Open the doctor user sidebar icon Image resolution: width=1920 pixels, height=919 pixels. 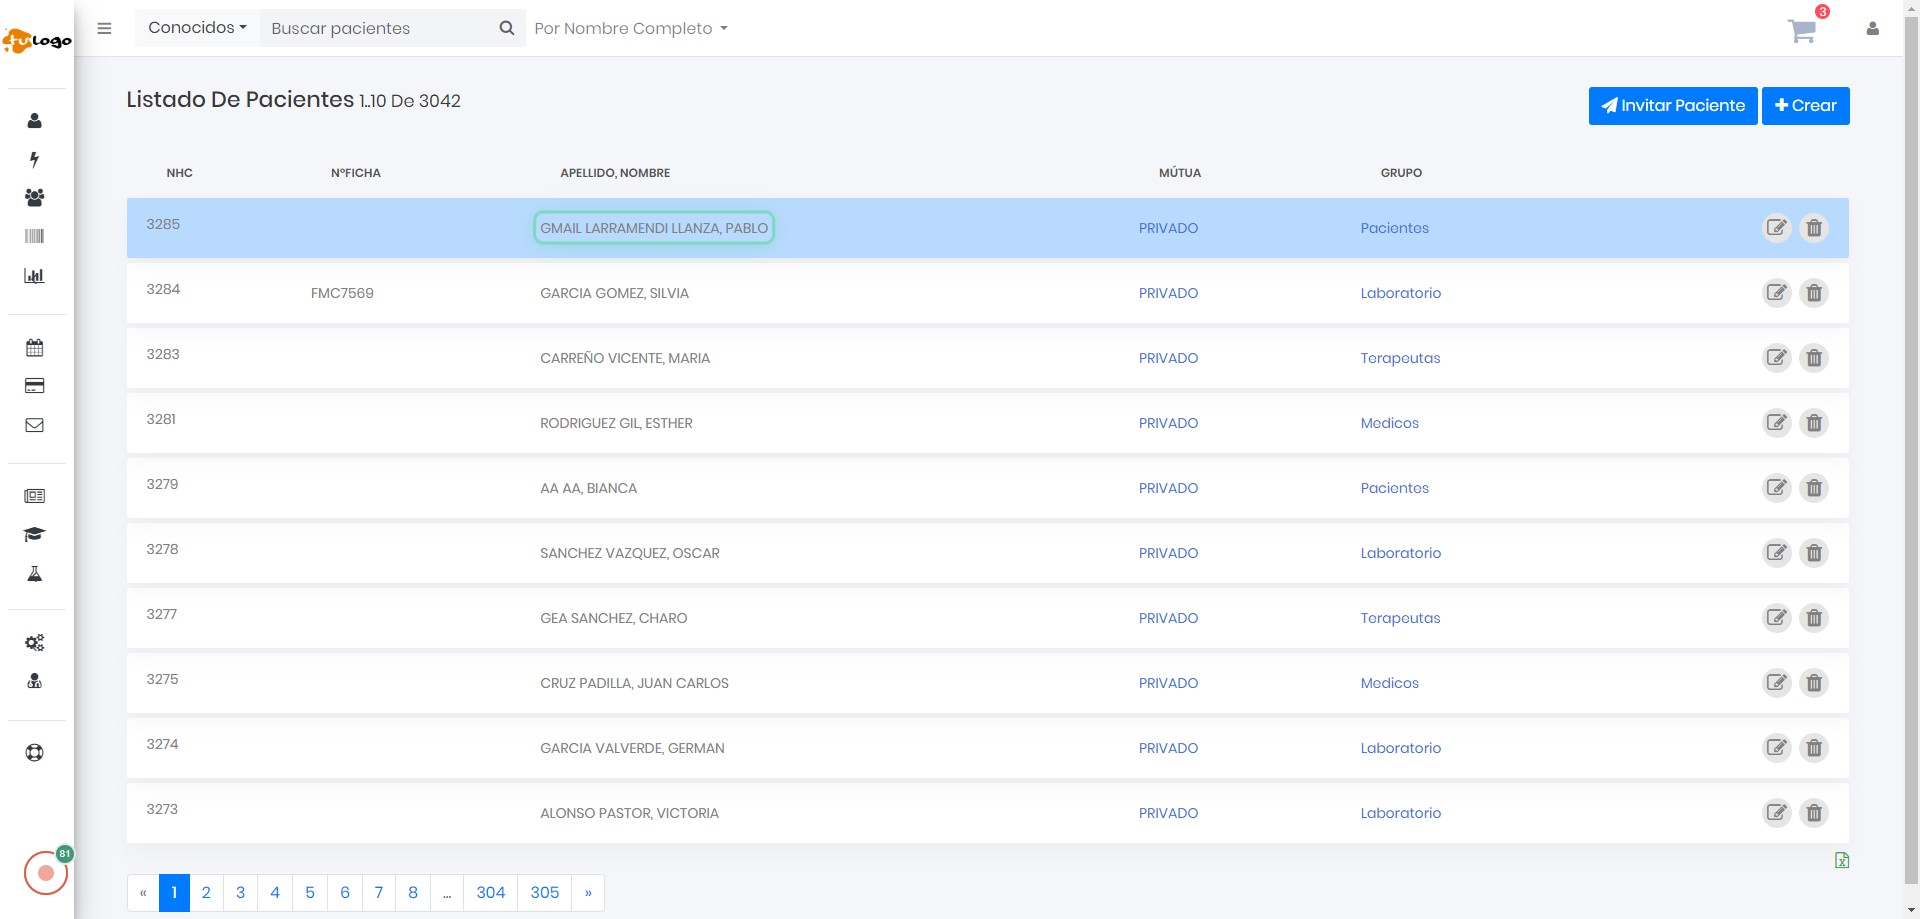(x=34, y=681)
